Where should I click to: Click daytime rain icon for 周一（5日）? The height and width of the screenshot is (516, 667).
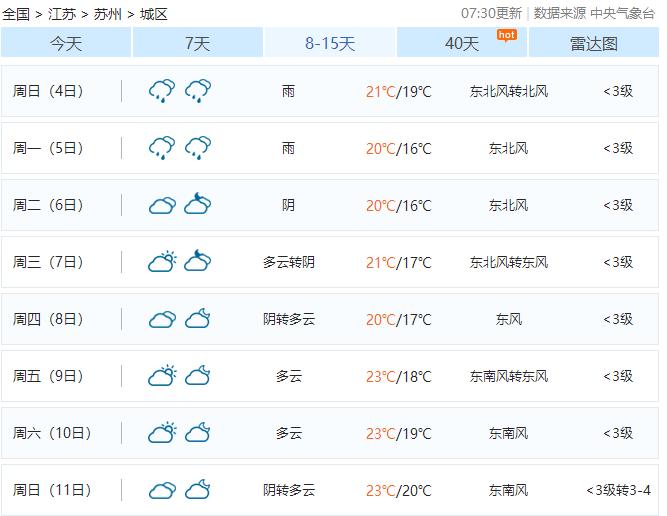coord(162,148)
